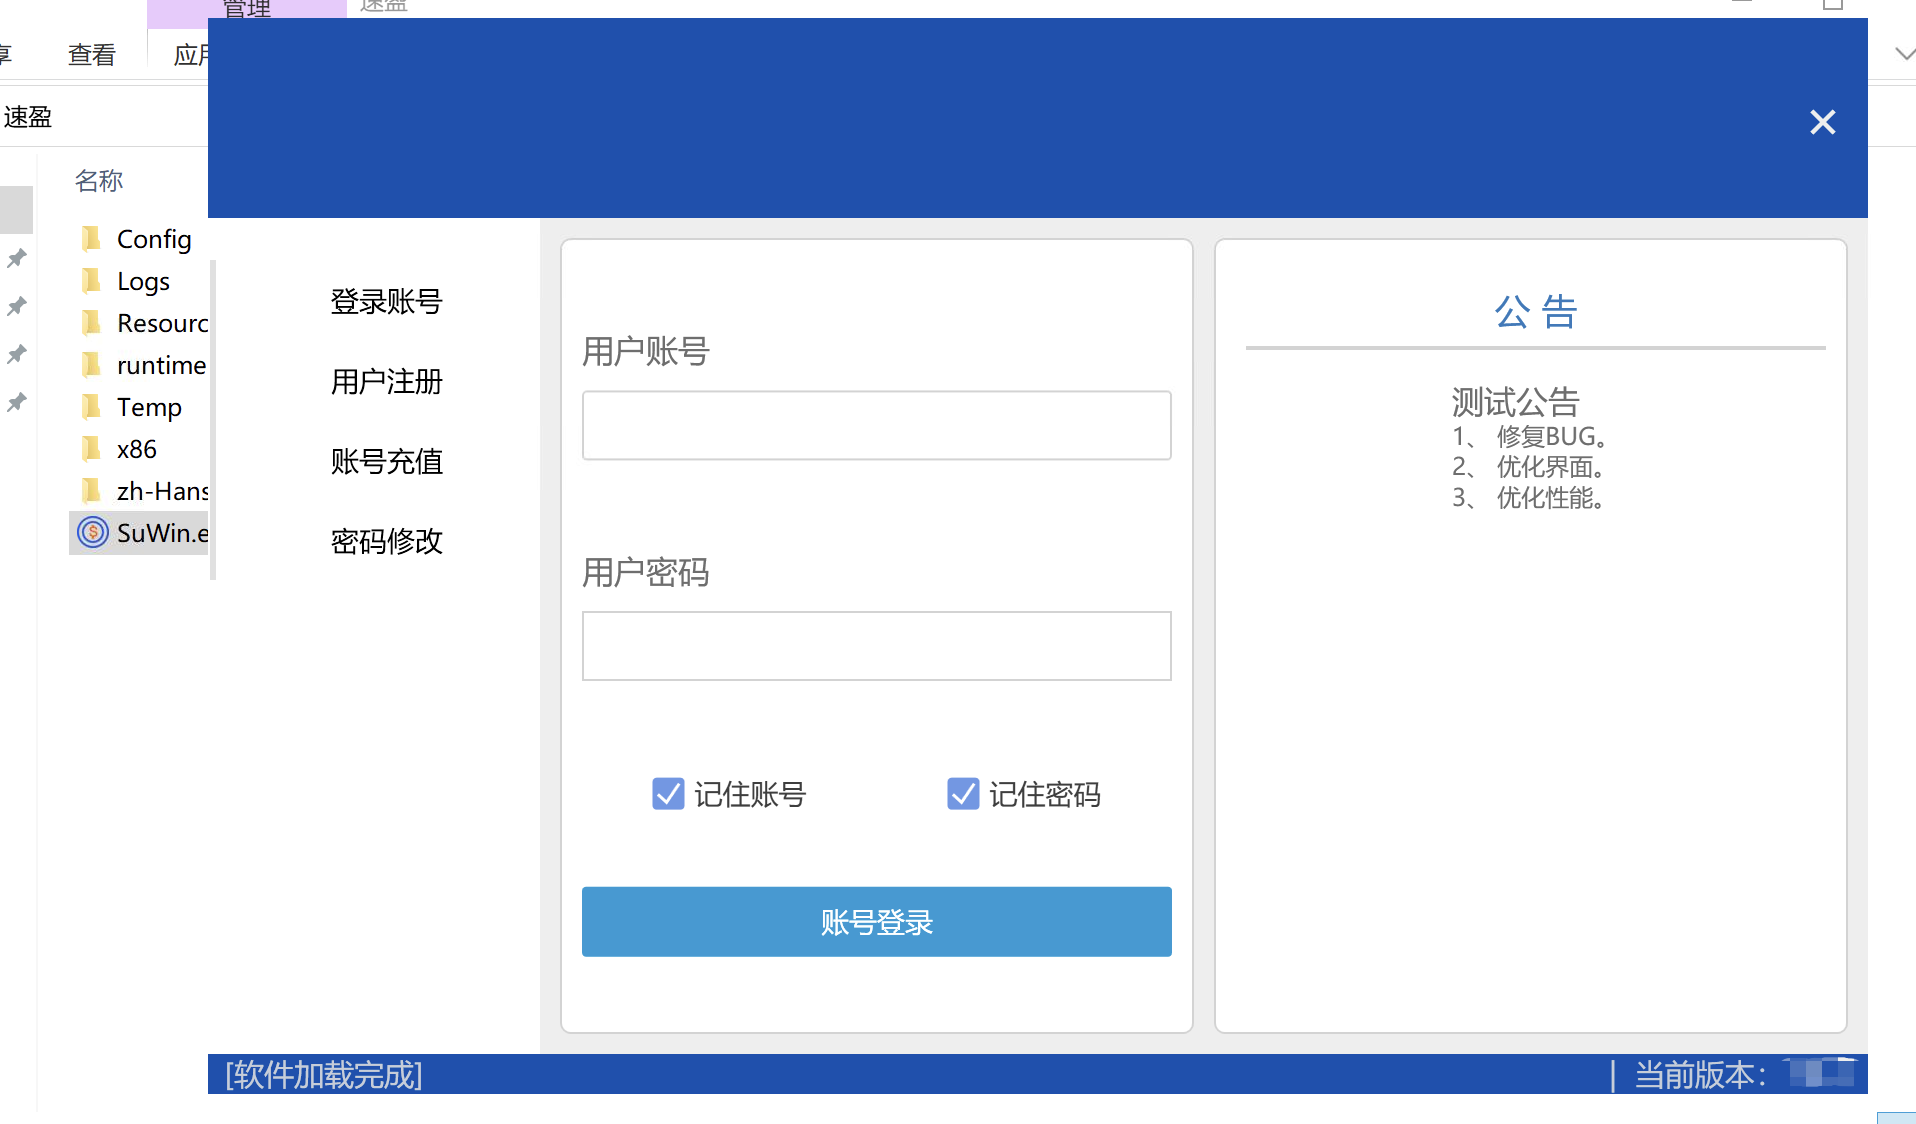Click the announcement line 3、优化性能

pos(1529,498)
